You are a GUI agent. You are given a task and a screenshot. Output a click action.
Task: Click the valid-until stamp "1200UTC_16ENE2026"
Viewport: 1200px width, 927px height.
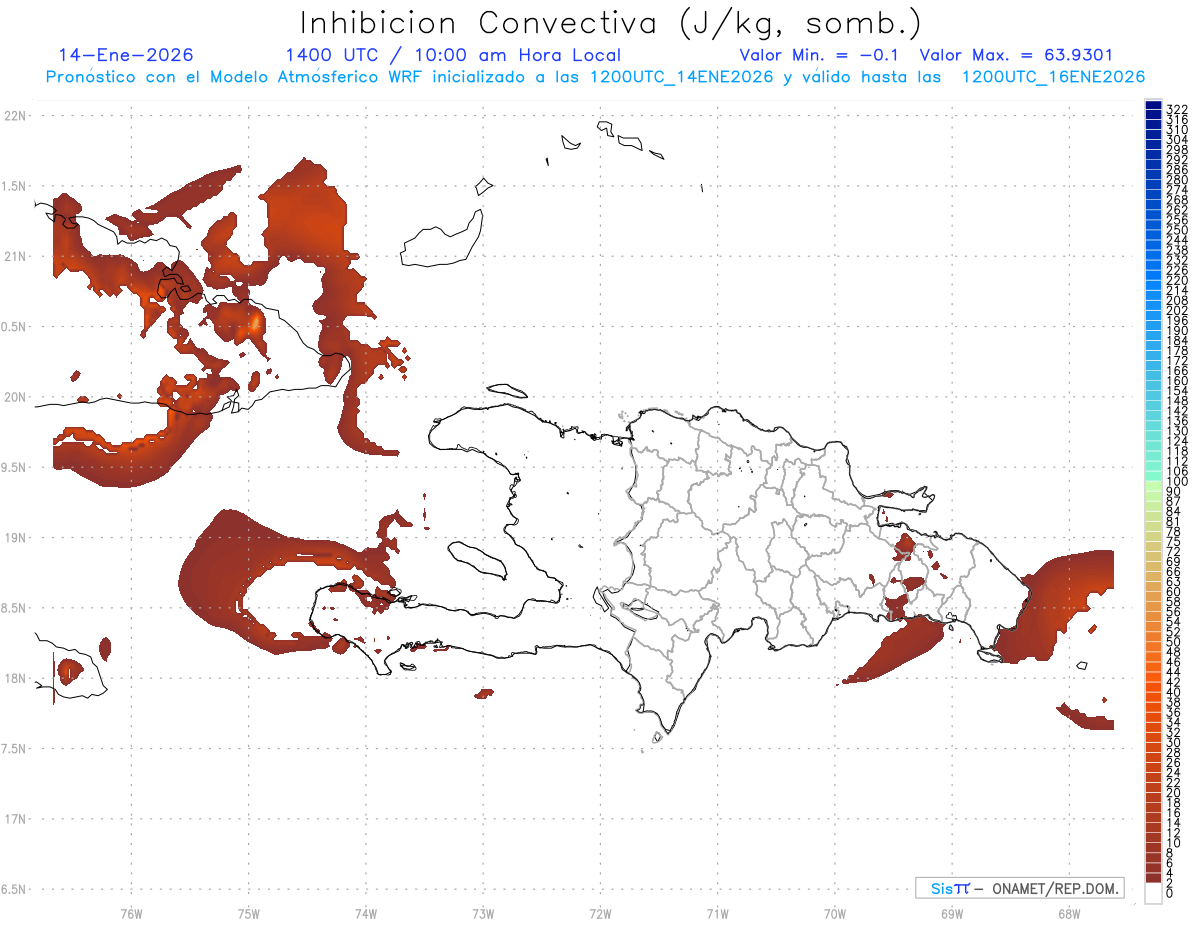point(1053,77)
